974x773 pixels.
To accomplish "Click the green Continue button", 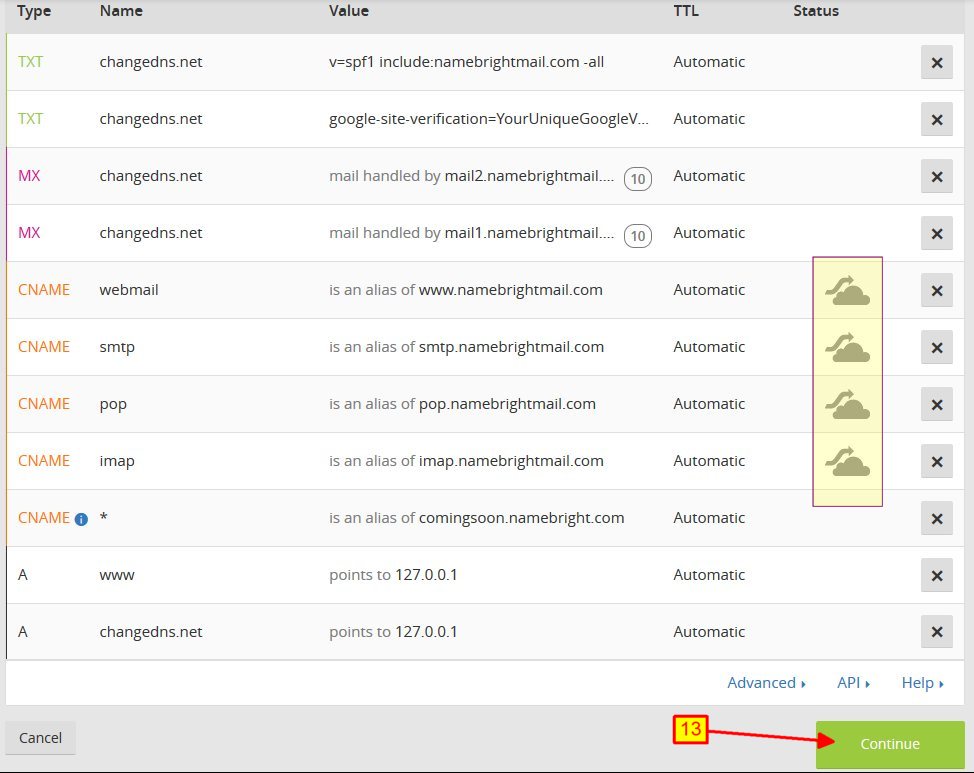I will click(x=889, y=744).
